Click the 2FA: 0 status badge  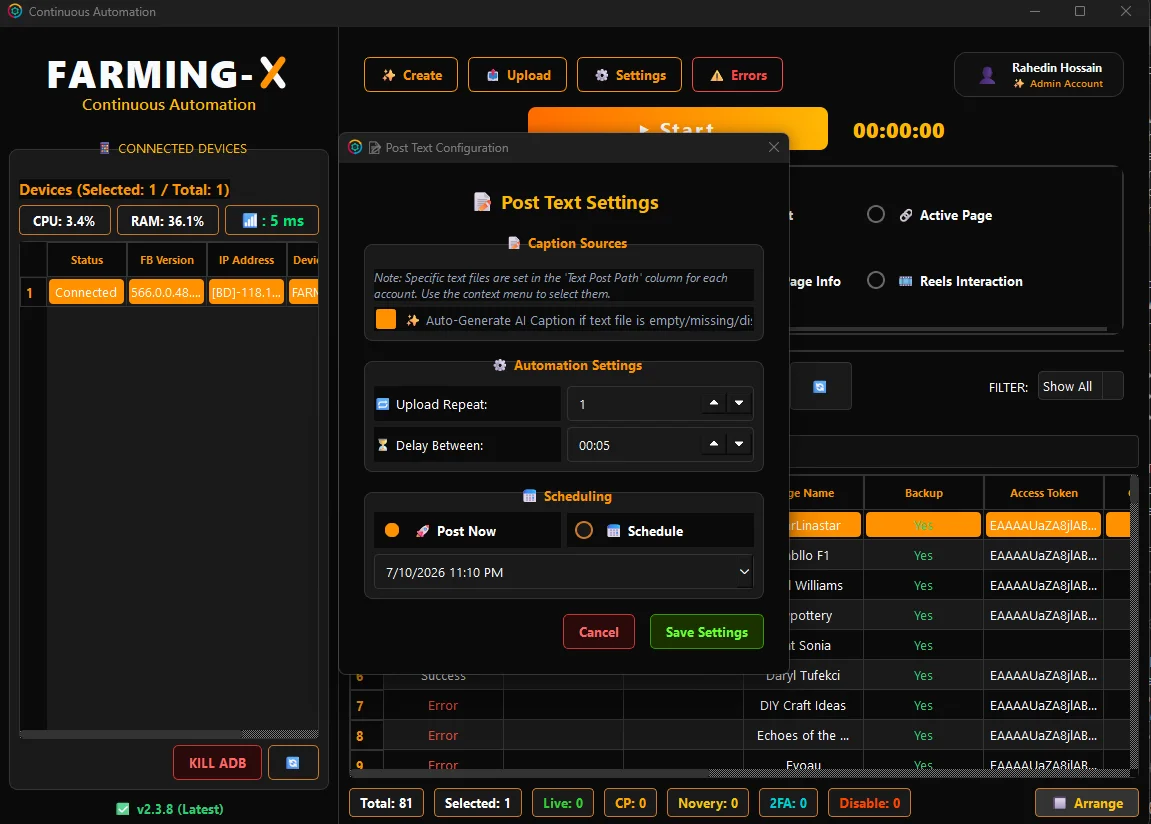tap(788, 803)
